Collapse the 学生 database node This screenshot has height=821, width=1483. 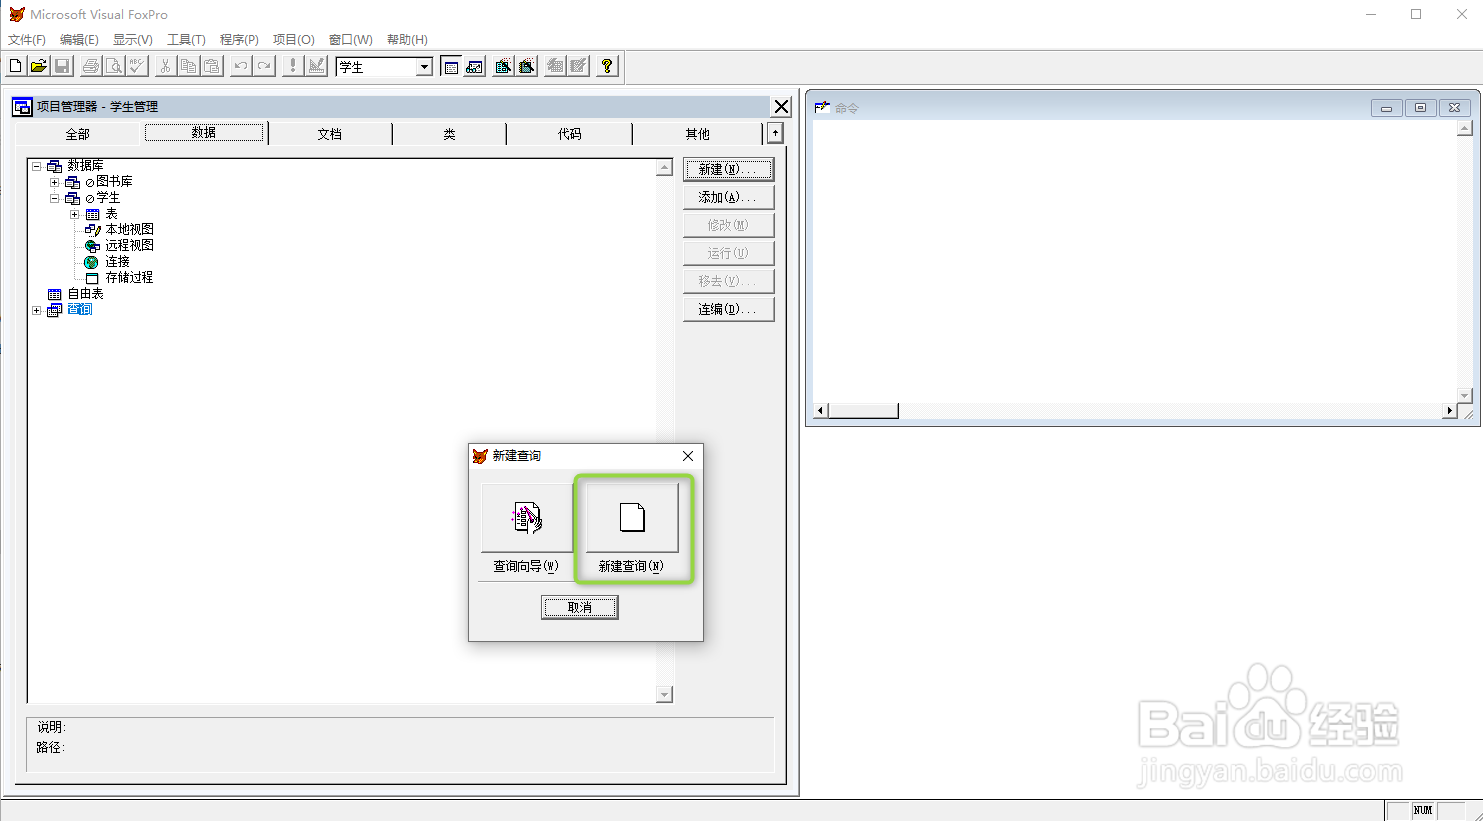point(55,198)
